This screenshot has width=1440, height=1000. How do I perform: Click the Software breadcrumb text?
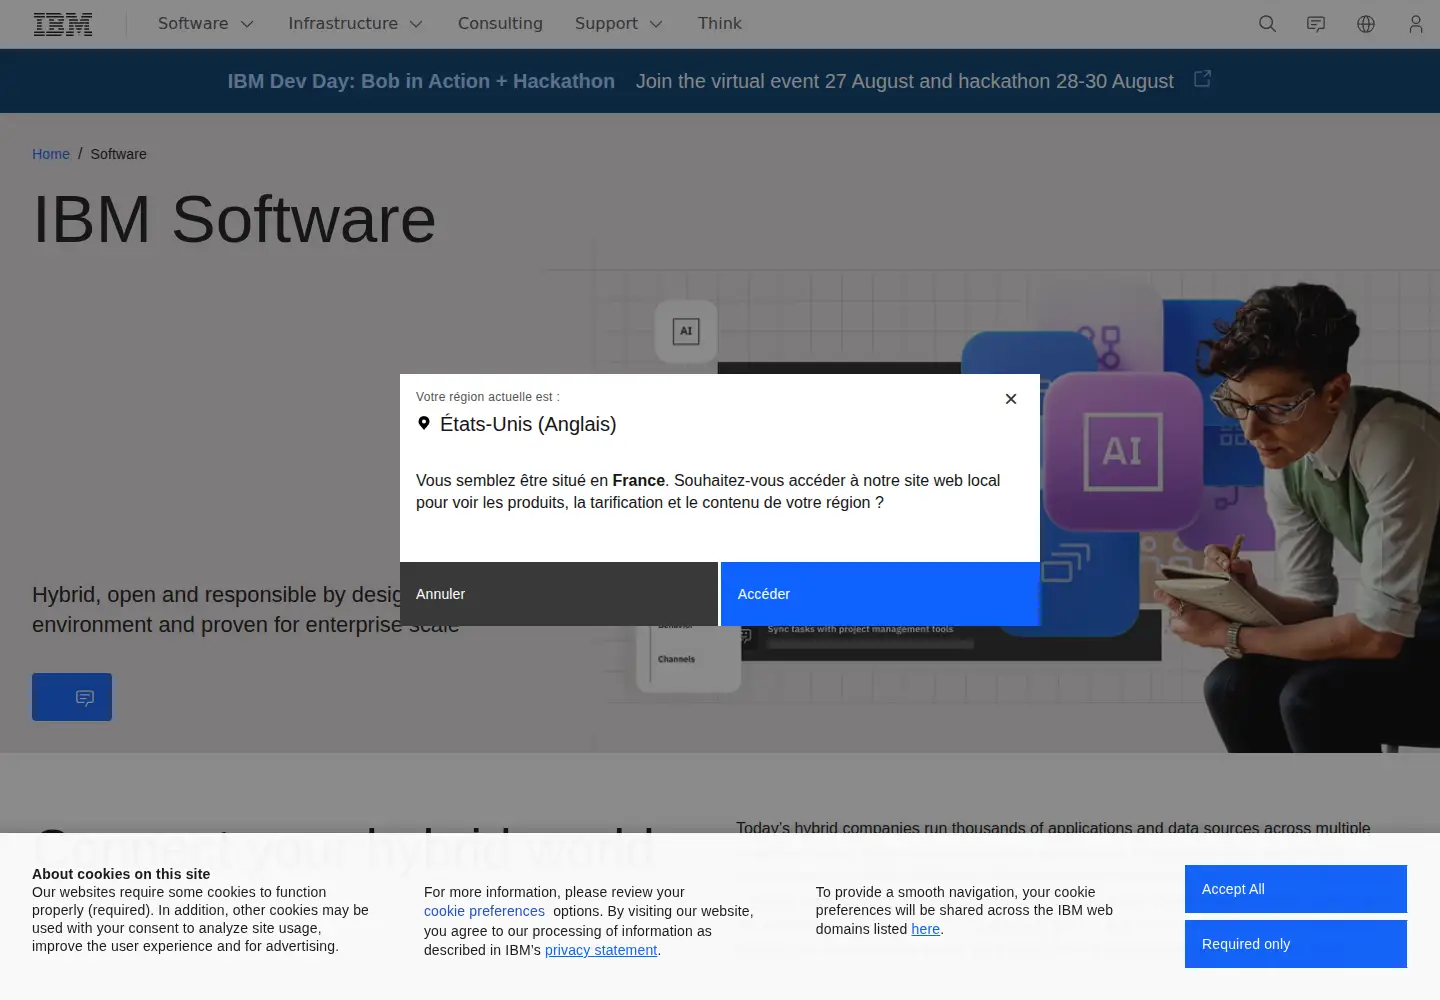click(118, 154)
